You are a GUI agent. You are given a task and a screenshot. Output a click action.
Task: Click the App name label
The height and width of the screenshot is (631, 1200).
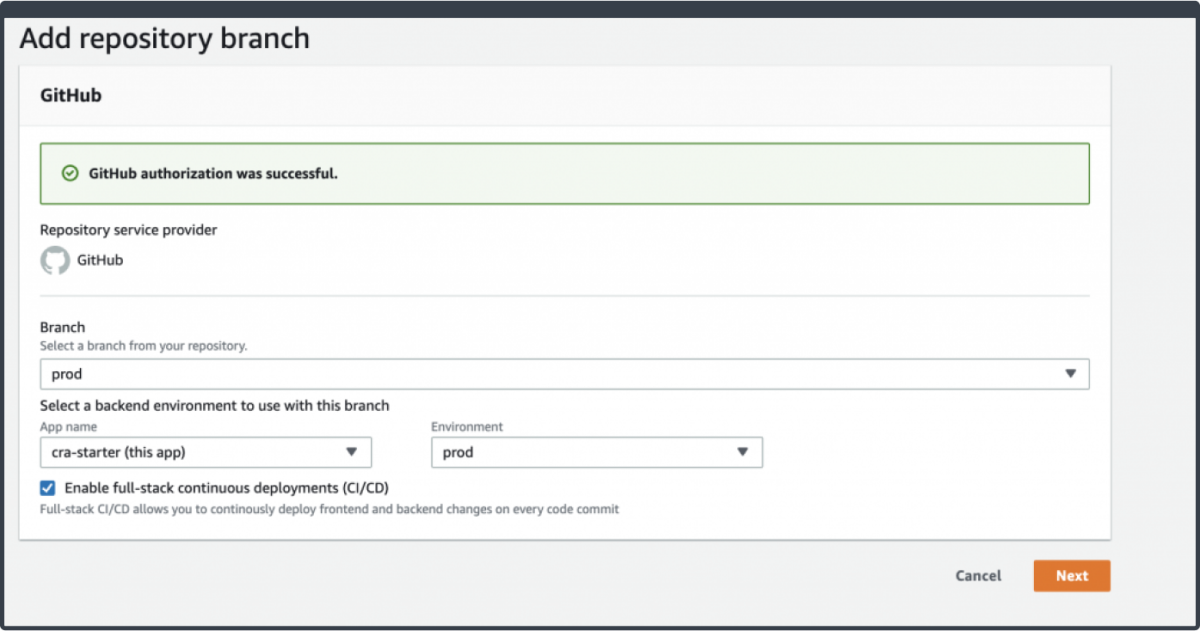point(69,427)
